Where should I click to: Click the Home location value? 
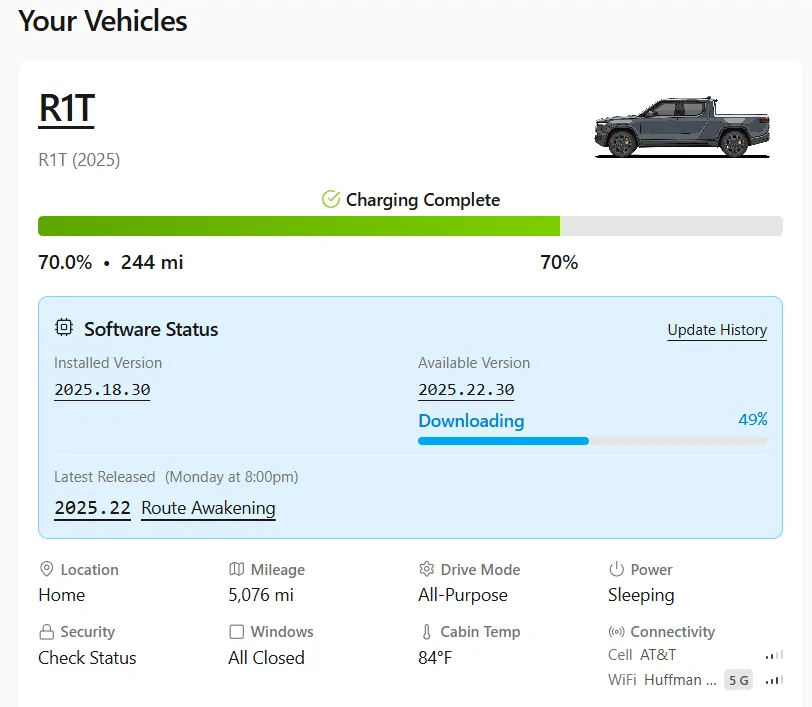click(62, 595)
